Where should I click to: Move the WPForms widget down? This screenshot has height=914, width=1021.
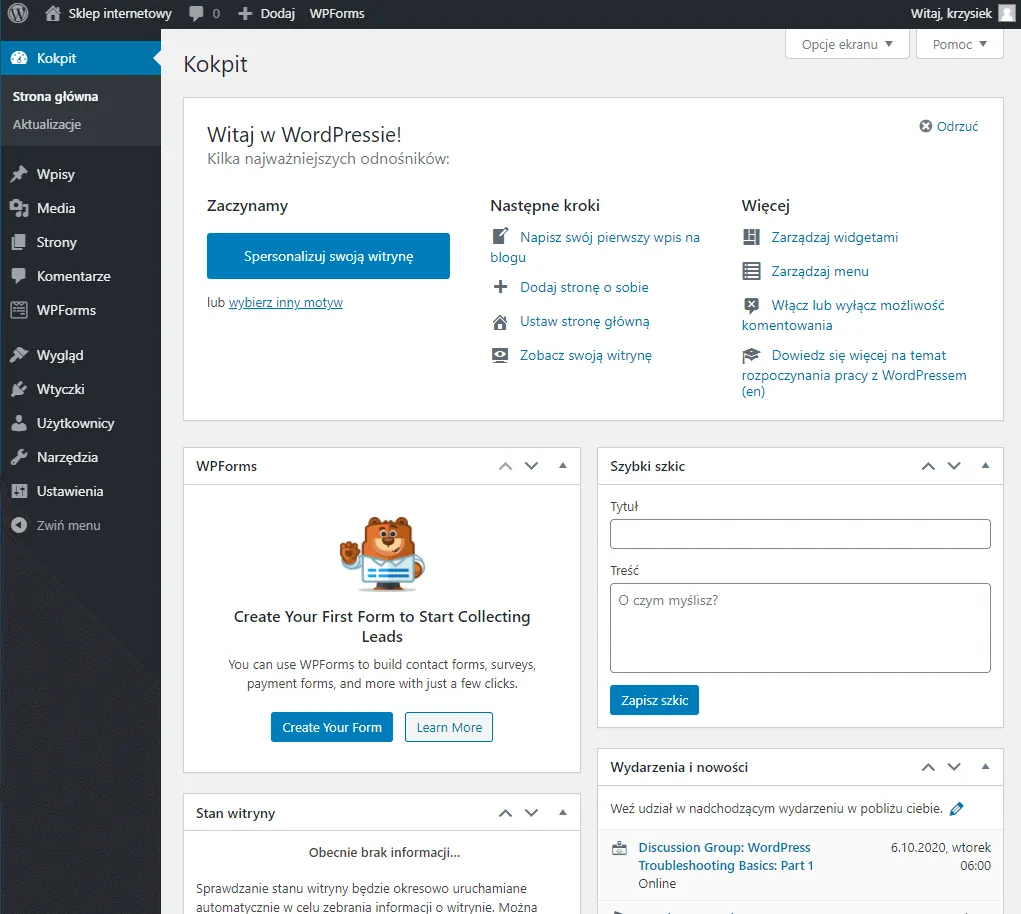pos(531,466)
